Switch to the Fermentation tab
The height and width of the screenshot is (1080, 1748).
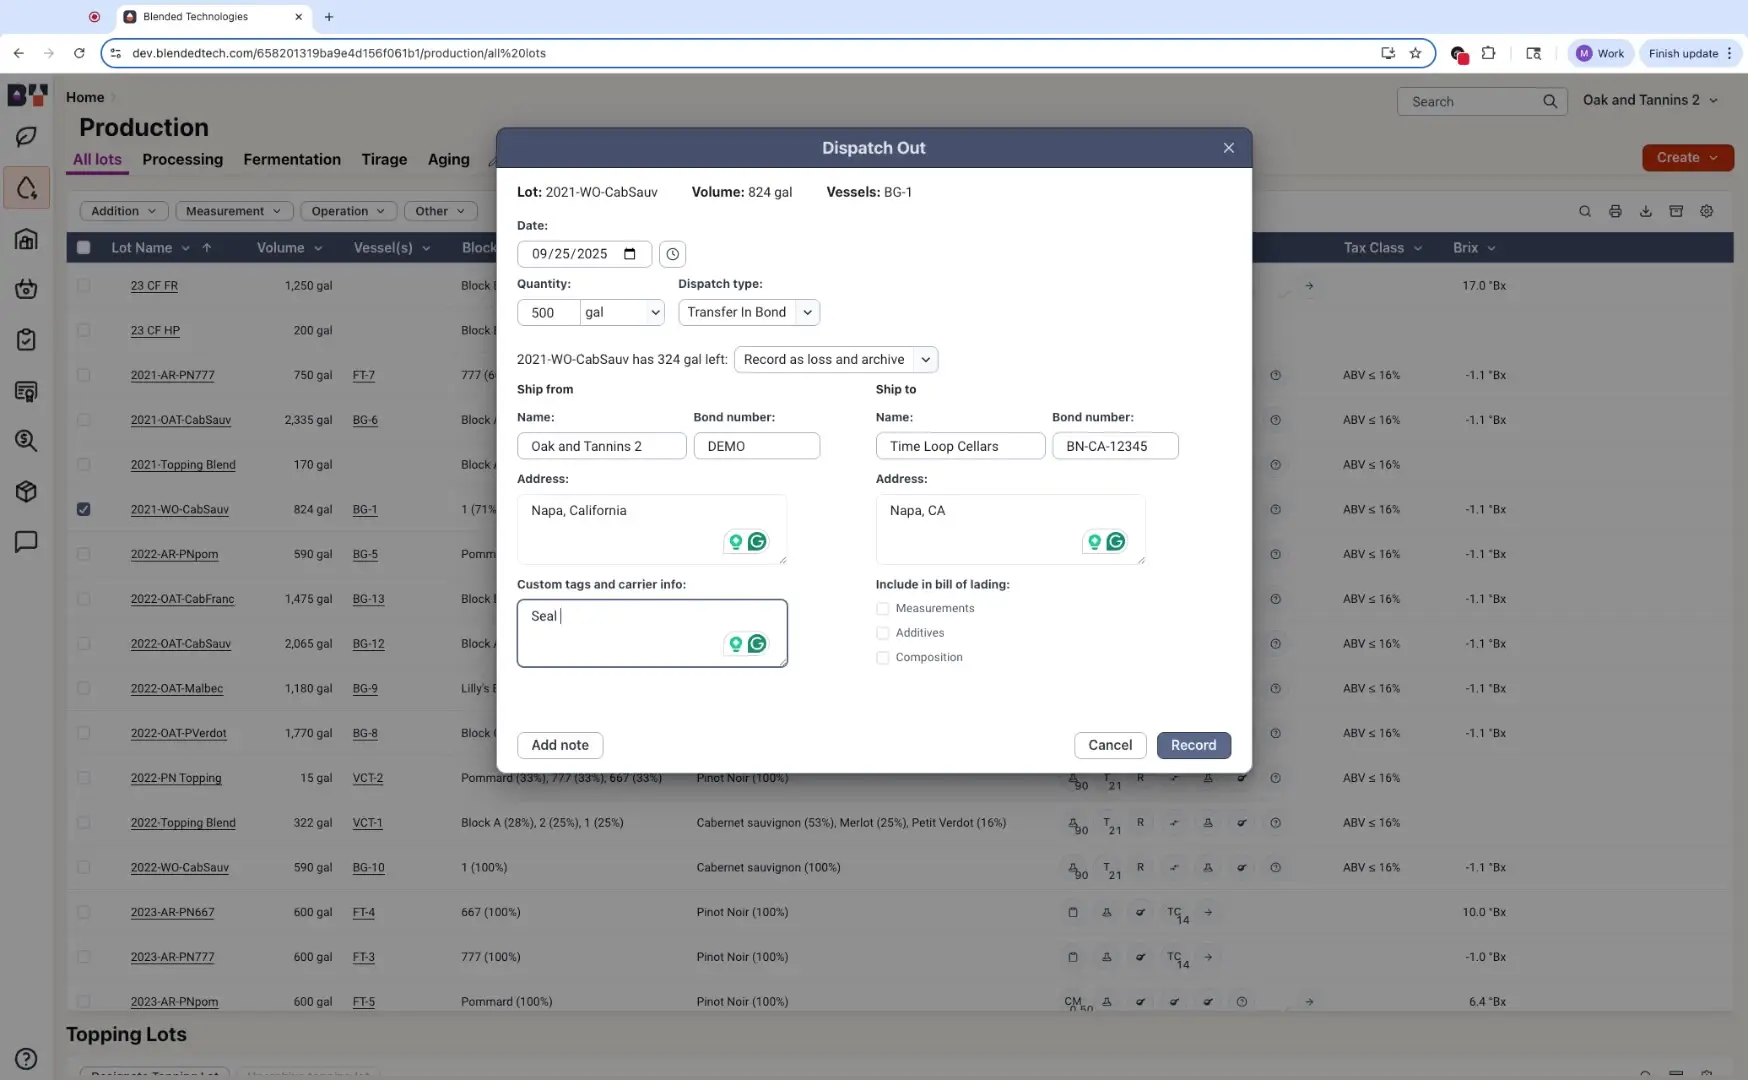point(292,159)
